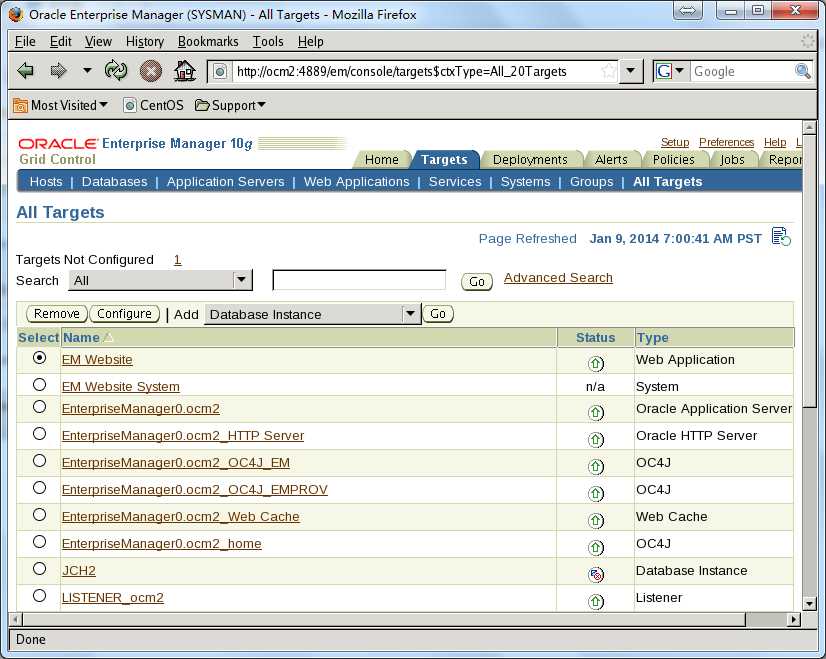The image size is (826, 659).
Task: Bookmark page with star icon in address bar
Action: pos(608,71)
